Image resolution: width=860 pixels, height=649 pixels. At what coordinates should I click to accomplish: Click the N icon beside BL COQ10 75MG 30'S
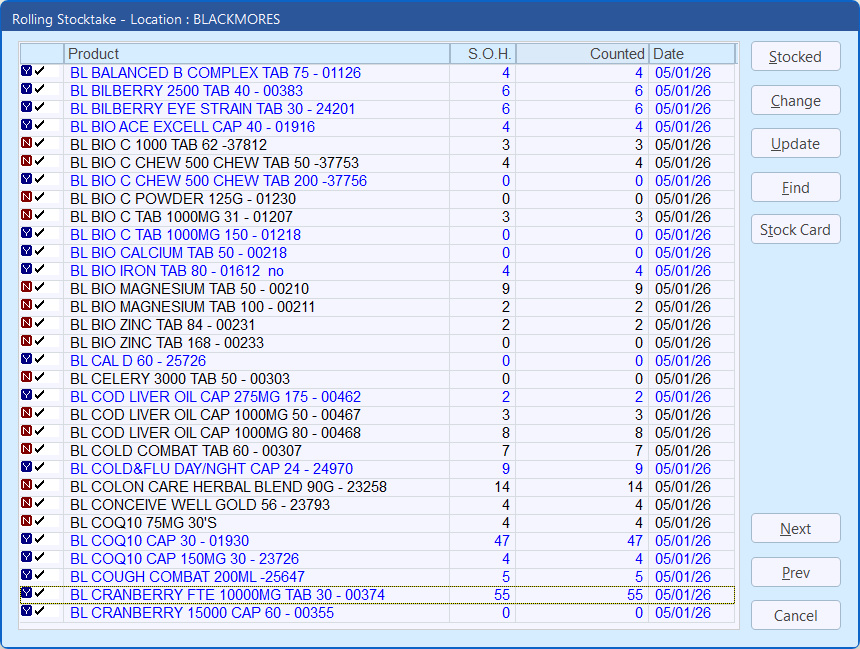click(x=26, y=523)
